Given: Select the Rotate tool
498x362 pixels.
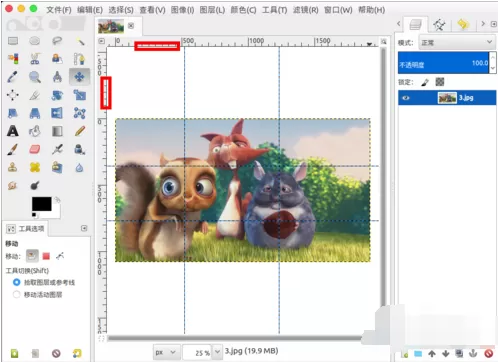Looking at the screenshot, I should tap(57, 95).
